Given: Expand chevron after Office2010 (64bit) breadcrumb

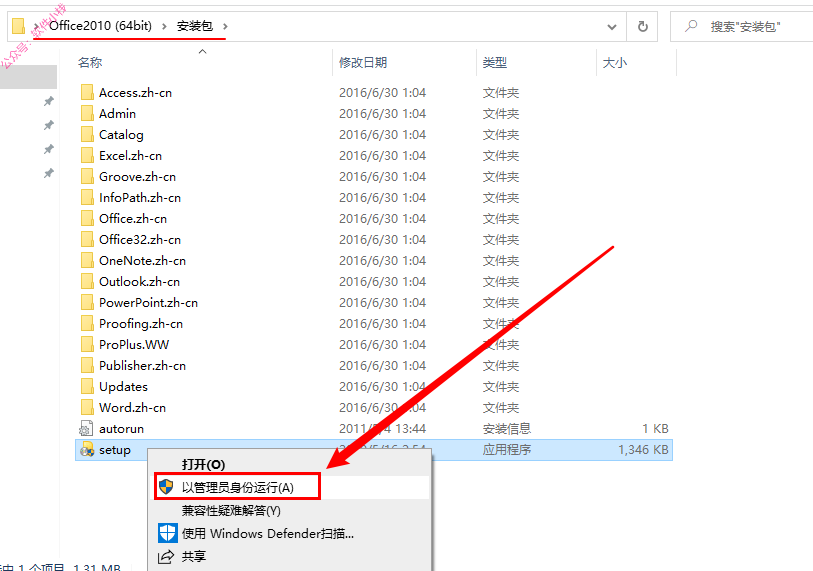Looking at the screenshot, I should pyautogui.click(x=164, y=26).
